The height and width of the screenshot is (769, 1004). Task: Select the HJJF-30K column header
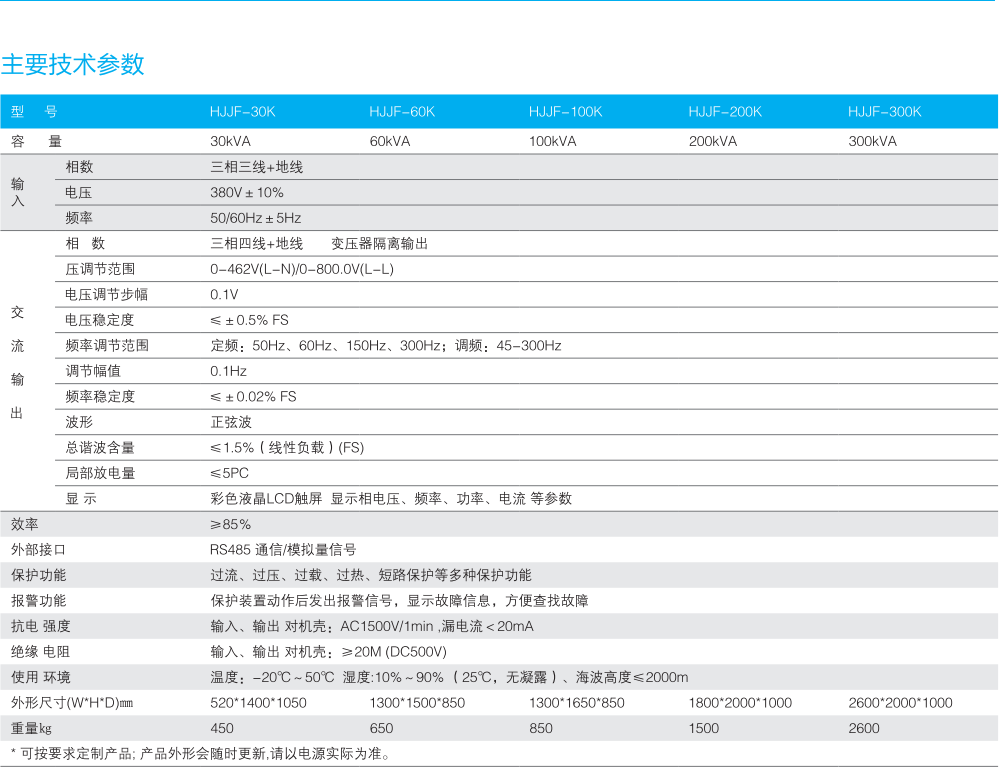point(242,112)
